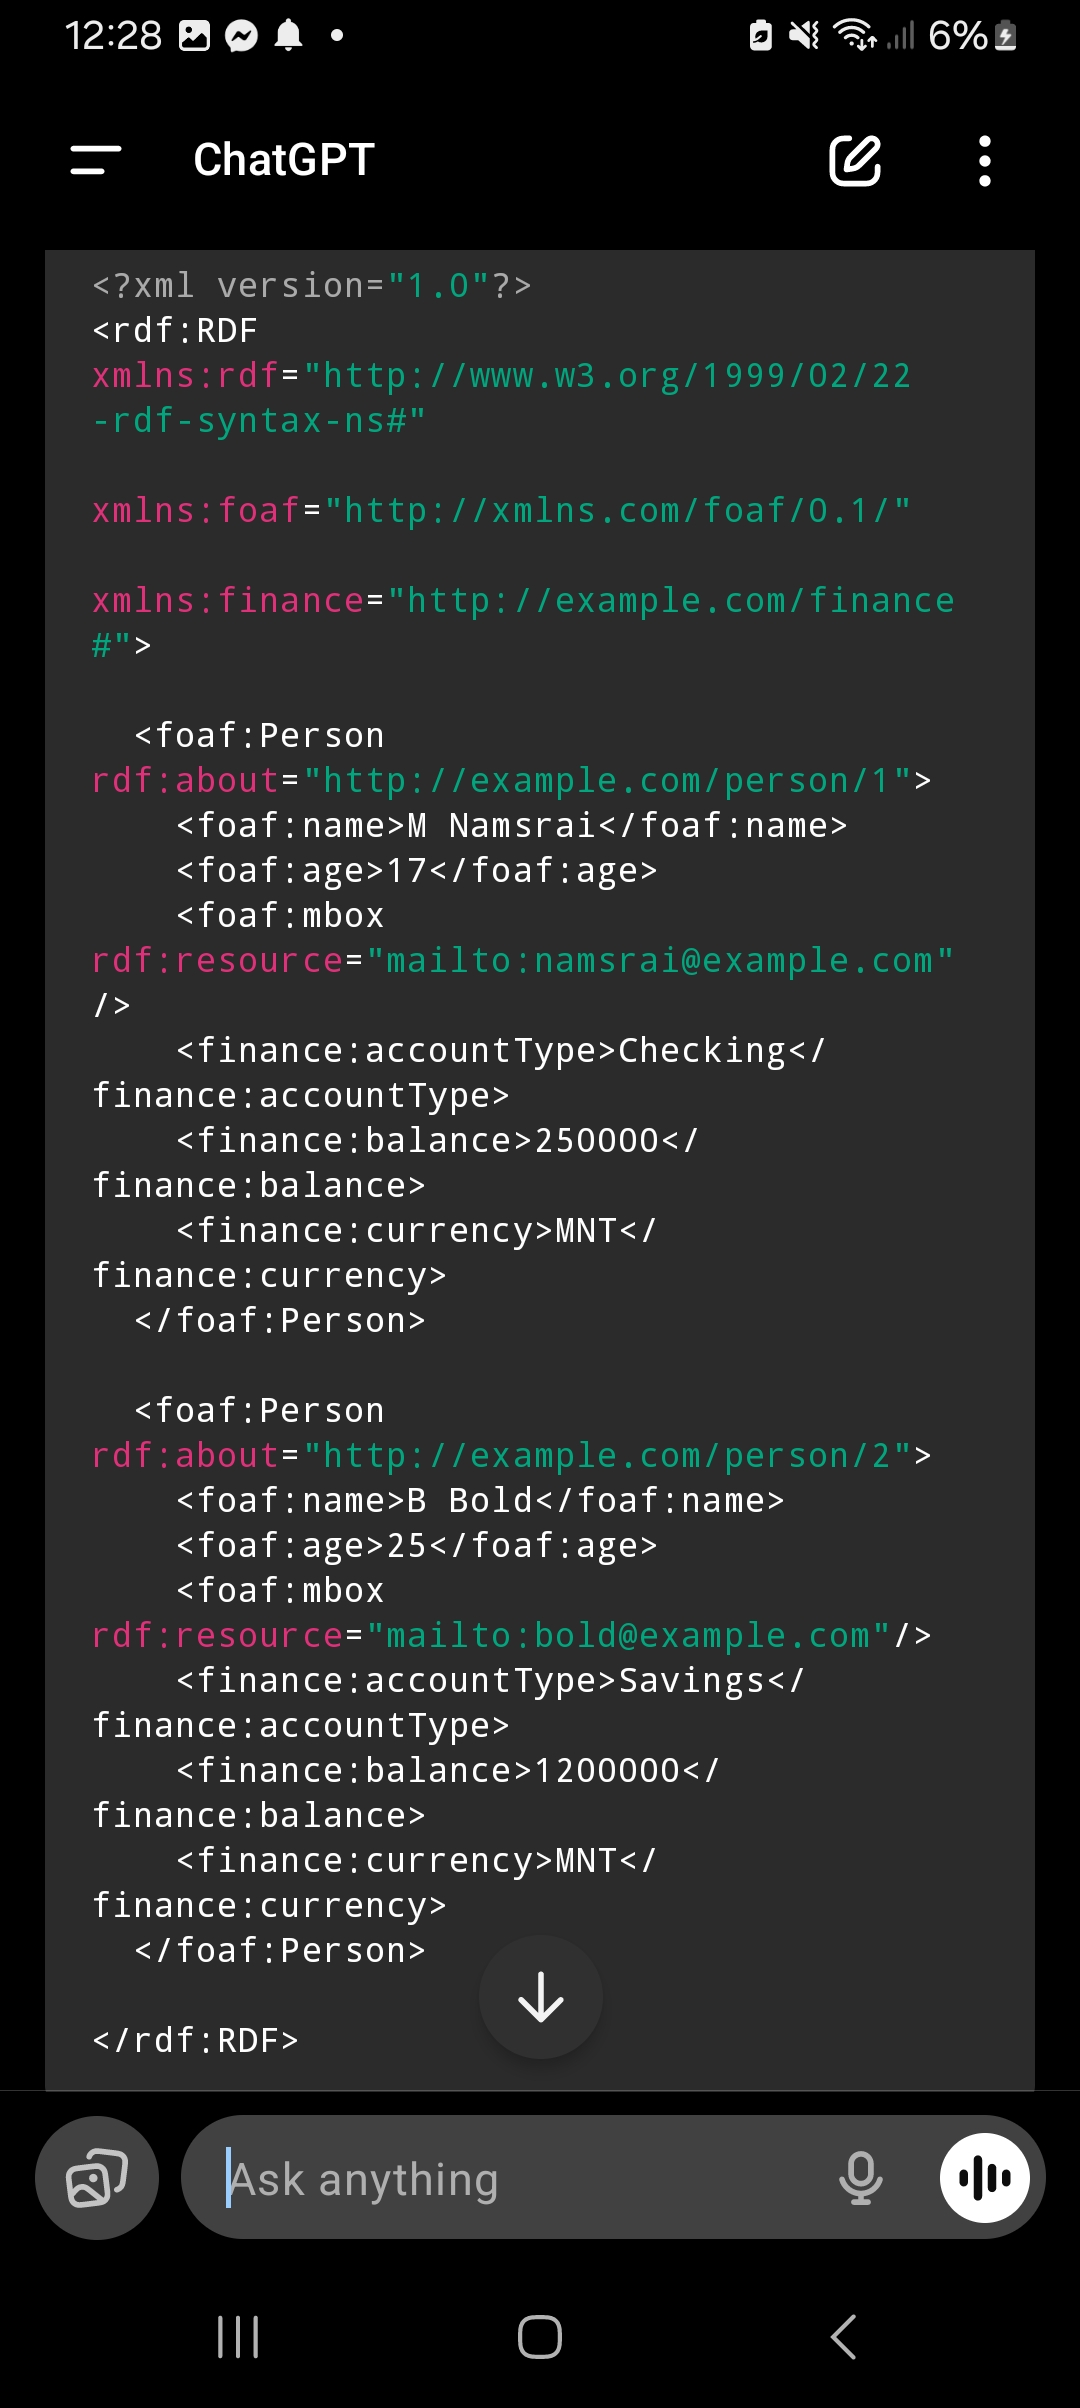Tap the Messenger notification icon in status bar
This screenshot has height=2408, width=1080.
241,37
